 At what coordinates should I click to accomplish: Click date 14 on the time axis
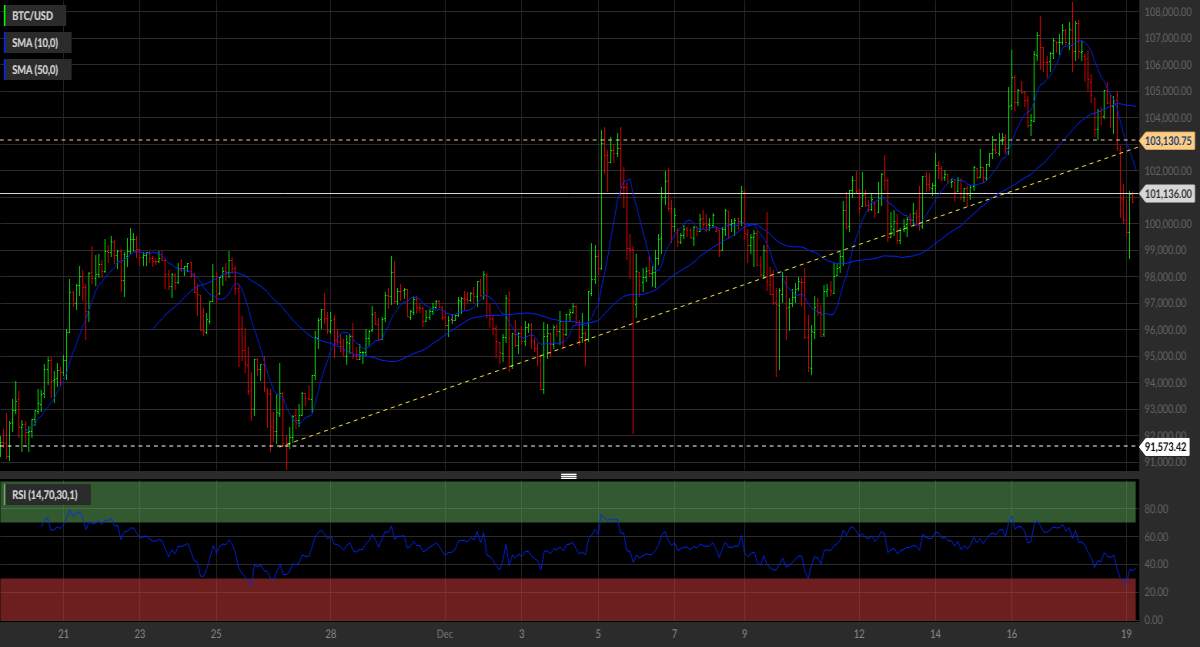point(936,634)
